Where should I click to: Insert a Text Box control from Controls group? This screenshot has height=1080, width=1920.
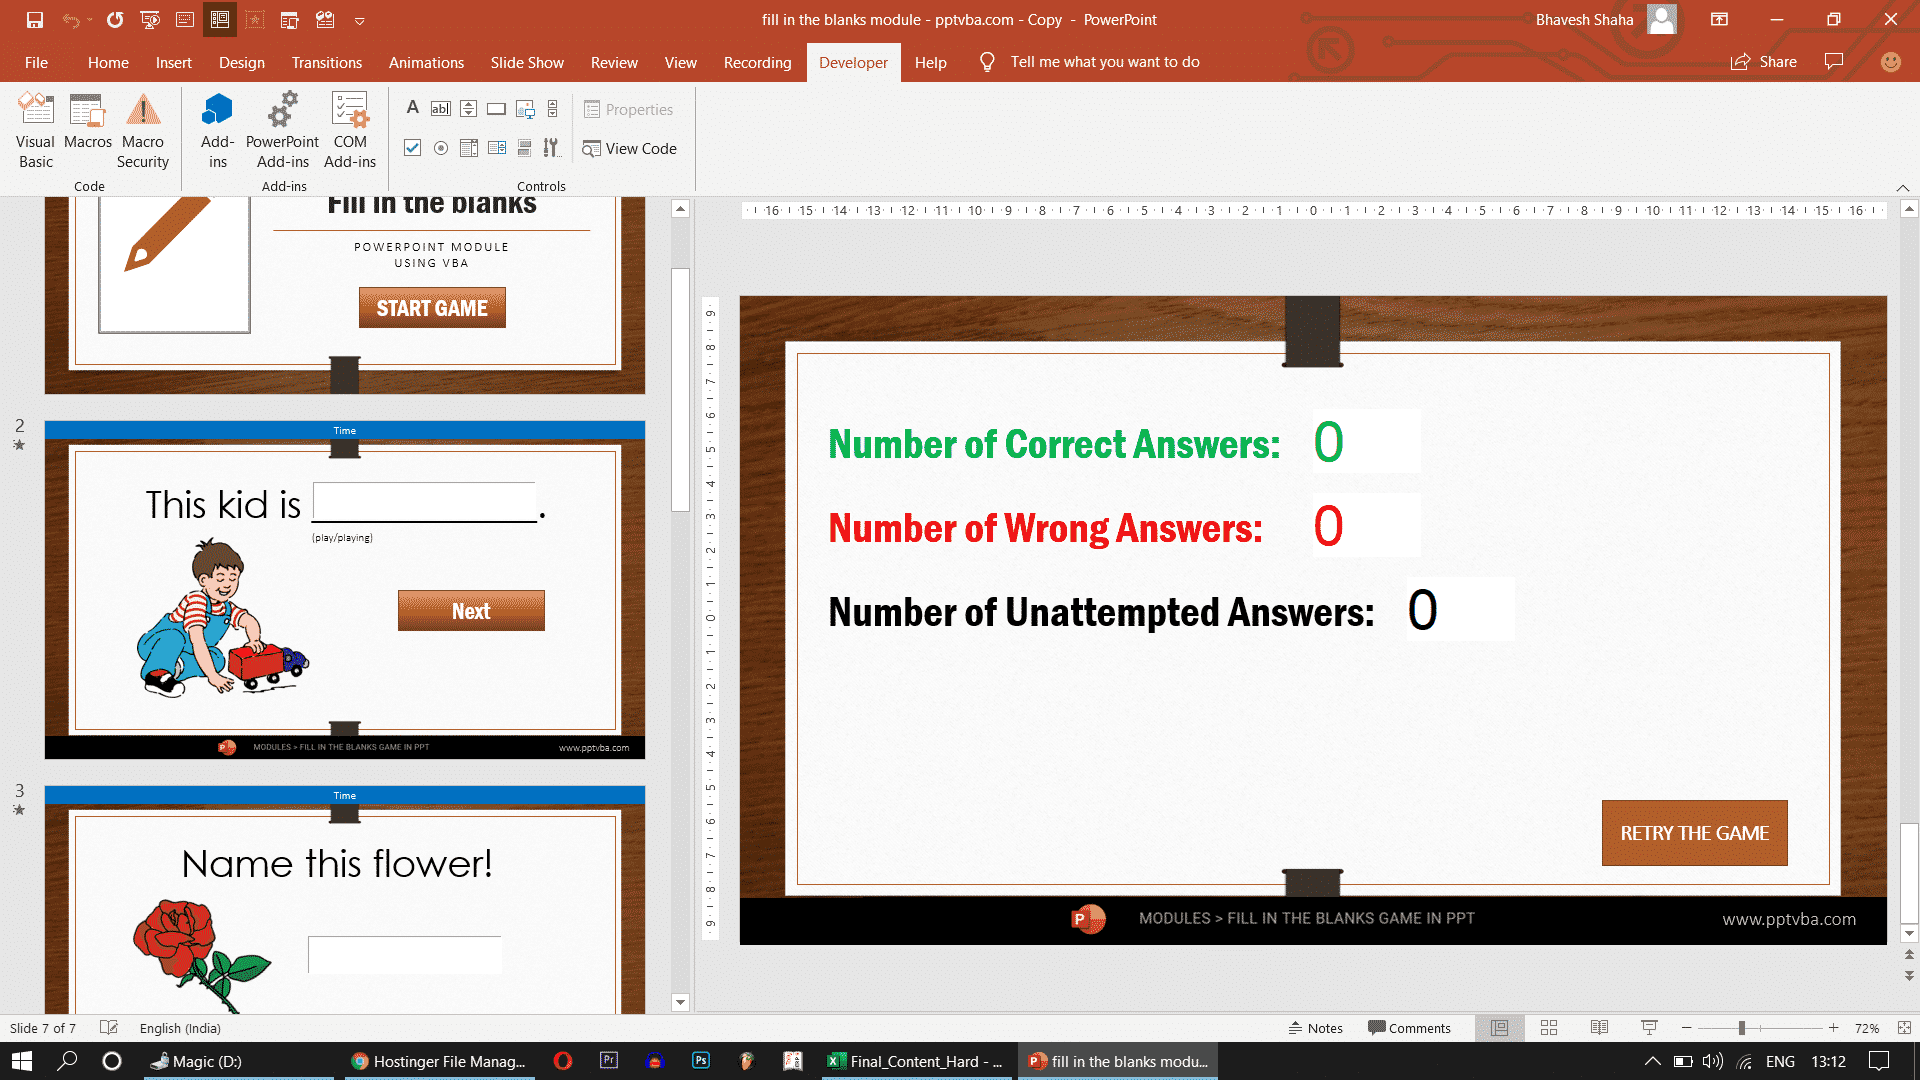pos(440,108)
